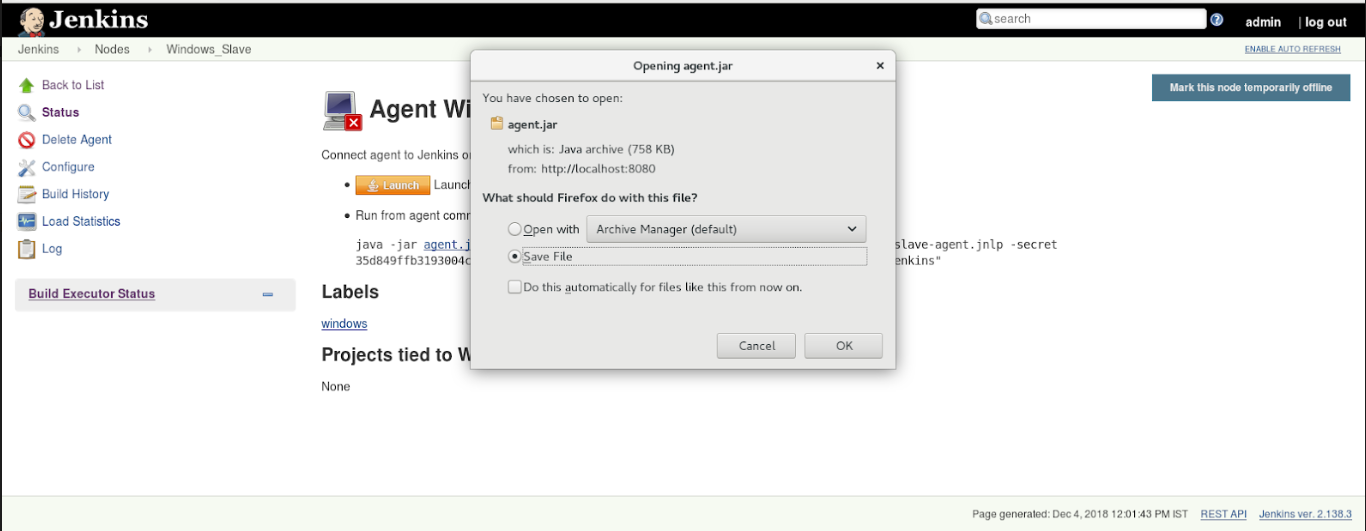Click the Jenkins header title text
This screenshot has height=531, width=1366.
point(98,19)
